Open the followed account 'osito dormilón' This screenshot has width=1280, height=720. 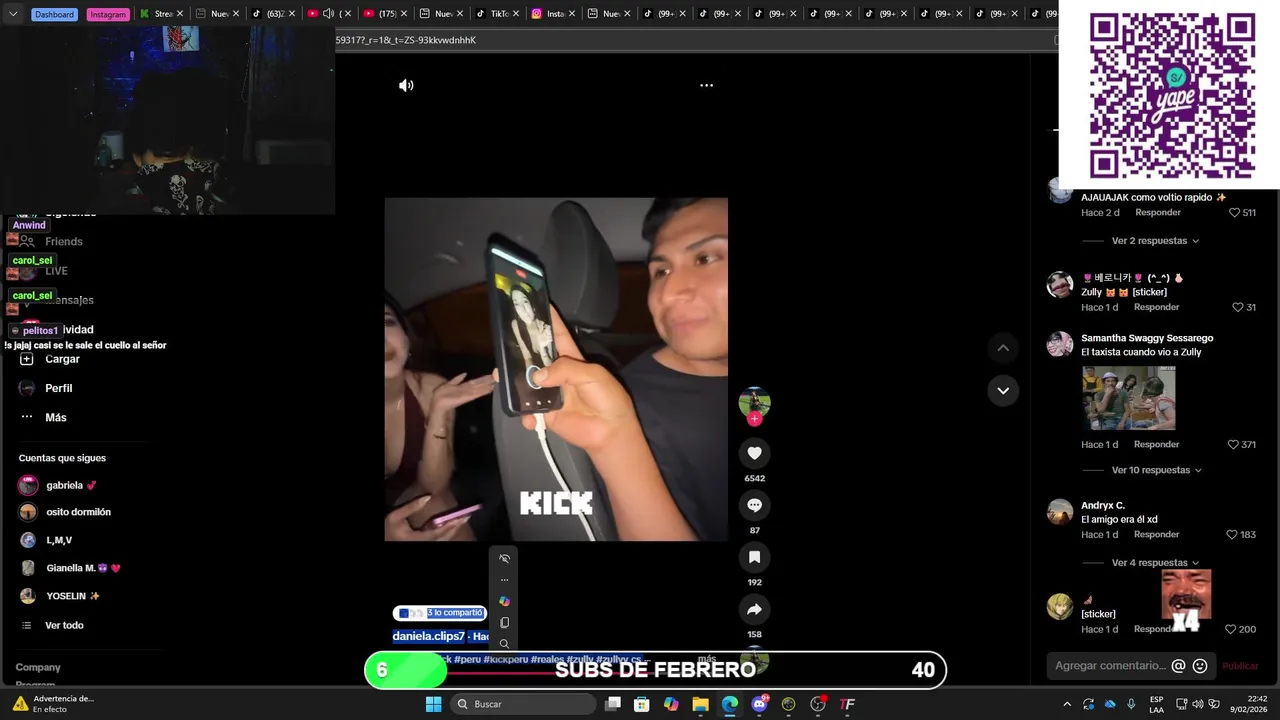pos(65,512)
